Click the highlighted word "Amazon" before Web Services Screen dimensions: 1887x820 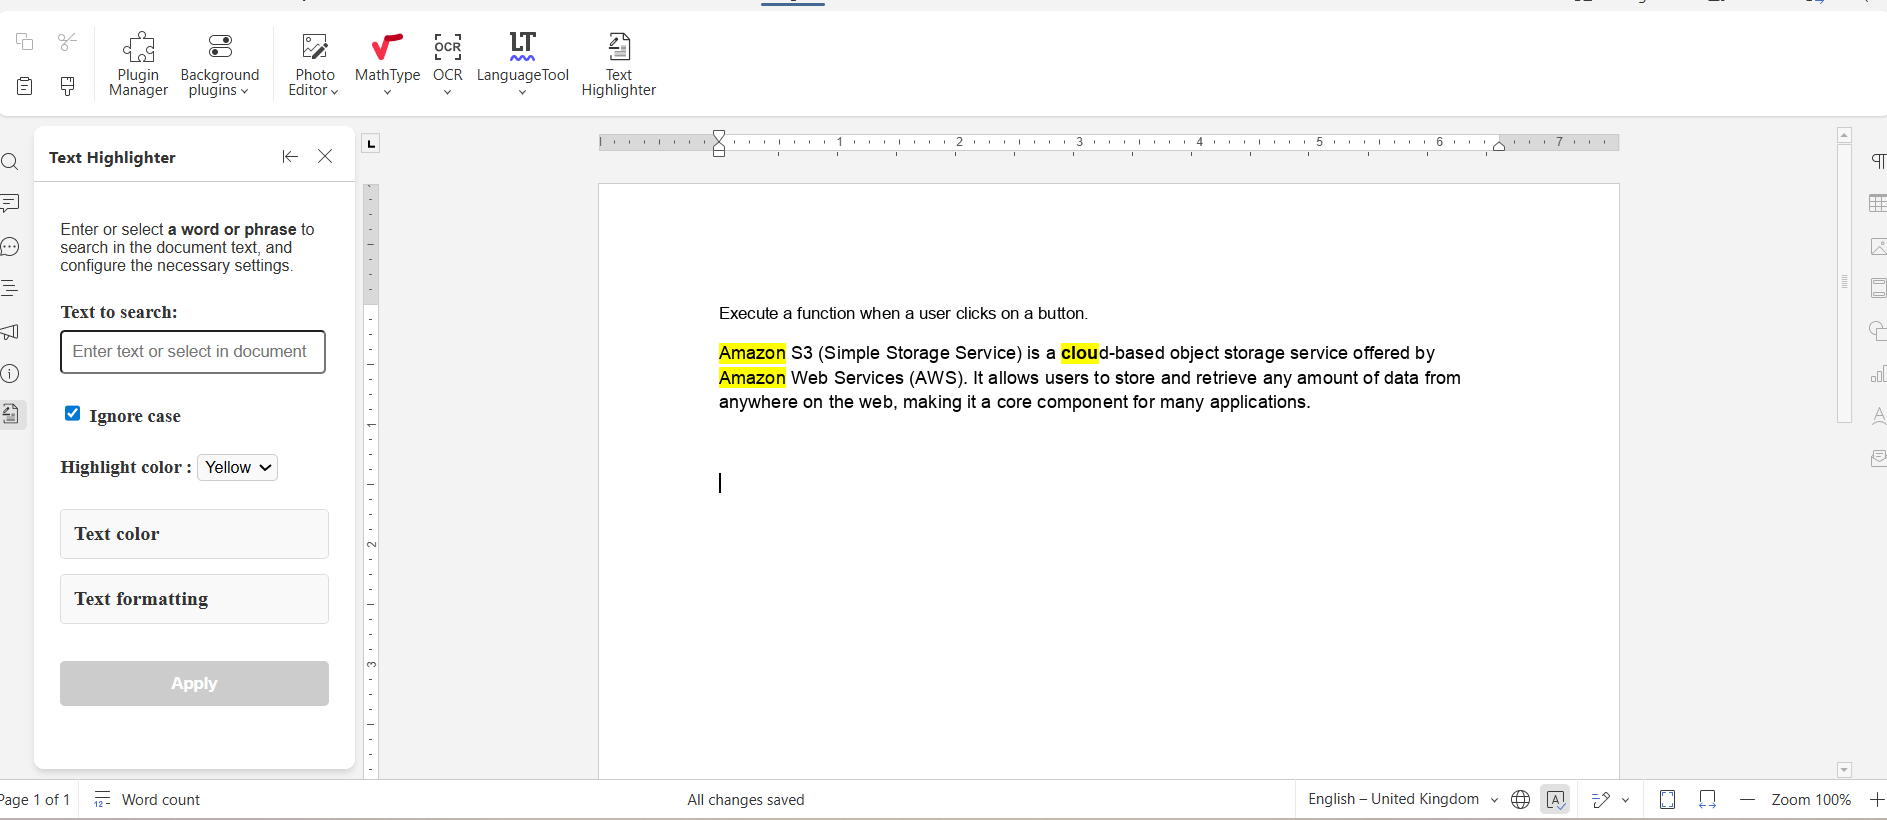(752, 378)
